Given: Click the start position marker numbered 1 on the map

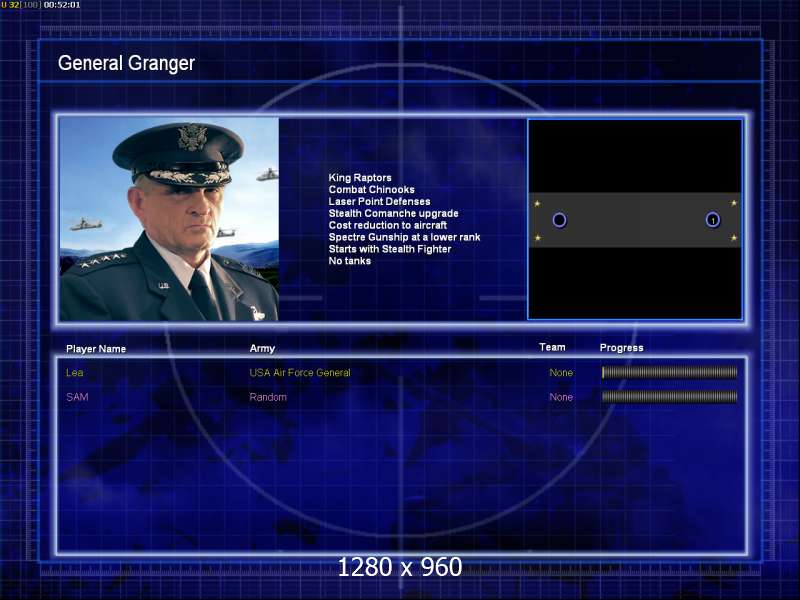Looking at the screenshot, I should (713, 220).
